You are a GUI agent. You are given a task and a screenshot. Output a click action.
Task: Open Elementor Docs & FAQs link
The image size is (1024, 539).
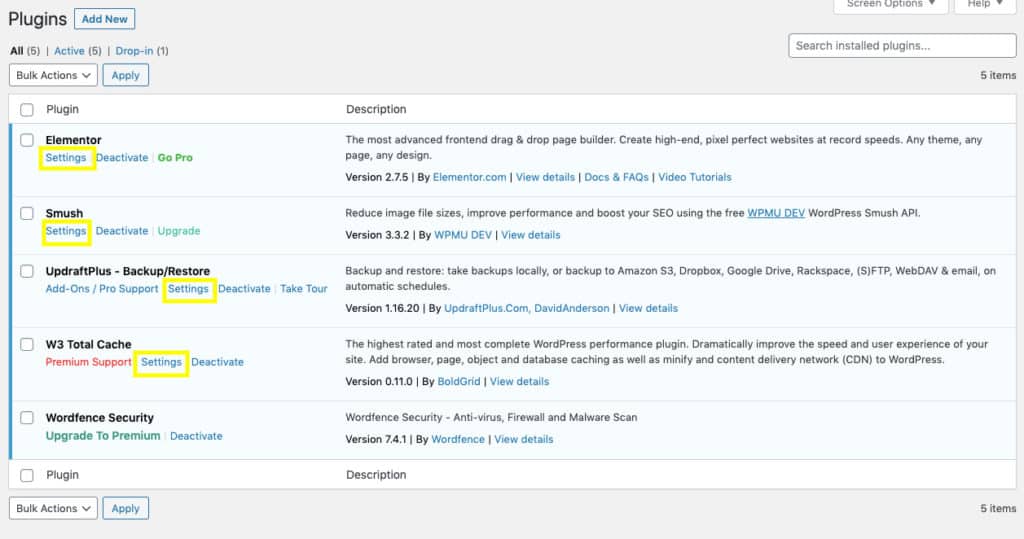(x=616, y=177)
